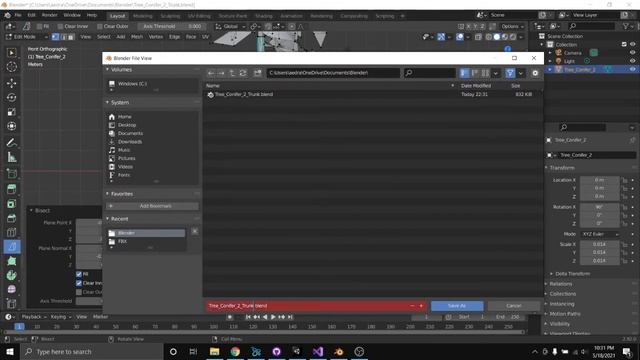Toggle the Clear Outer checkbox in Bisect panel

[79, 292]
